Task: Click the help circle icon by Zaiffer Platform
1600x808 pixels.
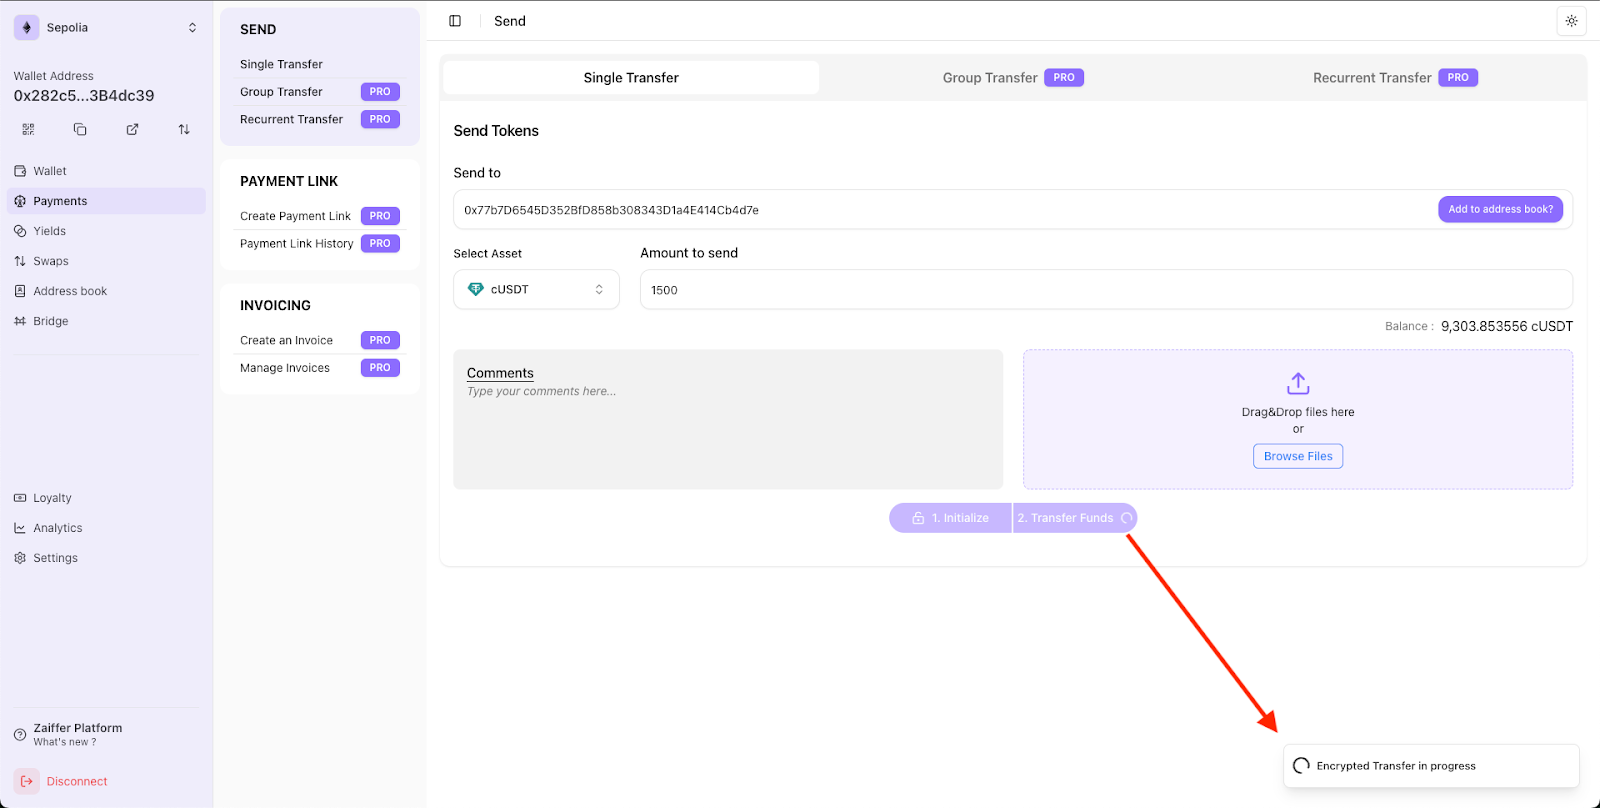Action: [20, 734]
